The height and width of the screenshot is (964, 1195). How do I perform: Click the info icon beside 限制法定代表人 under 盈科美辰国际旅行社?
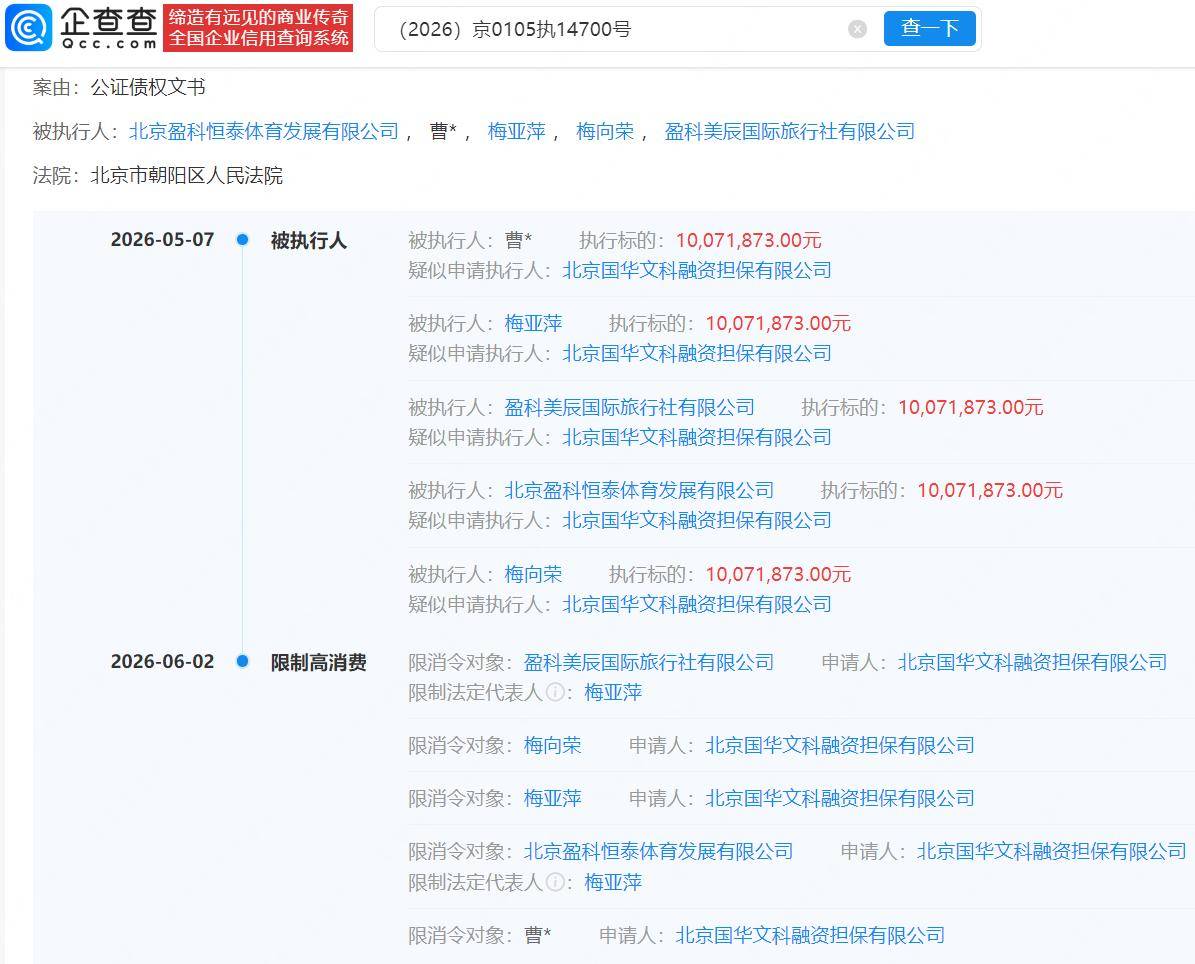[x=556, y=692]
